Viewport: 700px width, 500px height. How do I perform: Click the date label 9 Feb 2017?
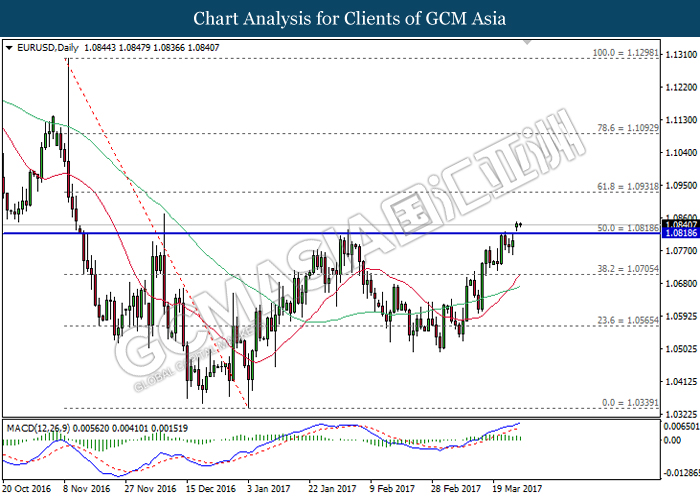(392, 489)
